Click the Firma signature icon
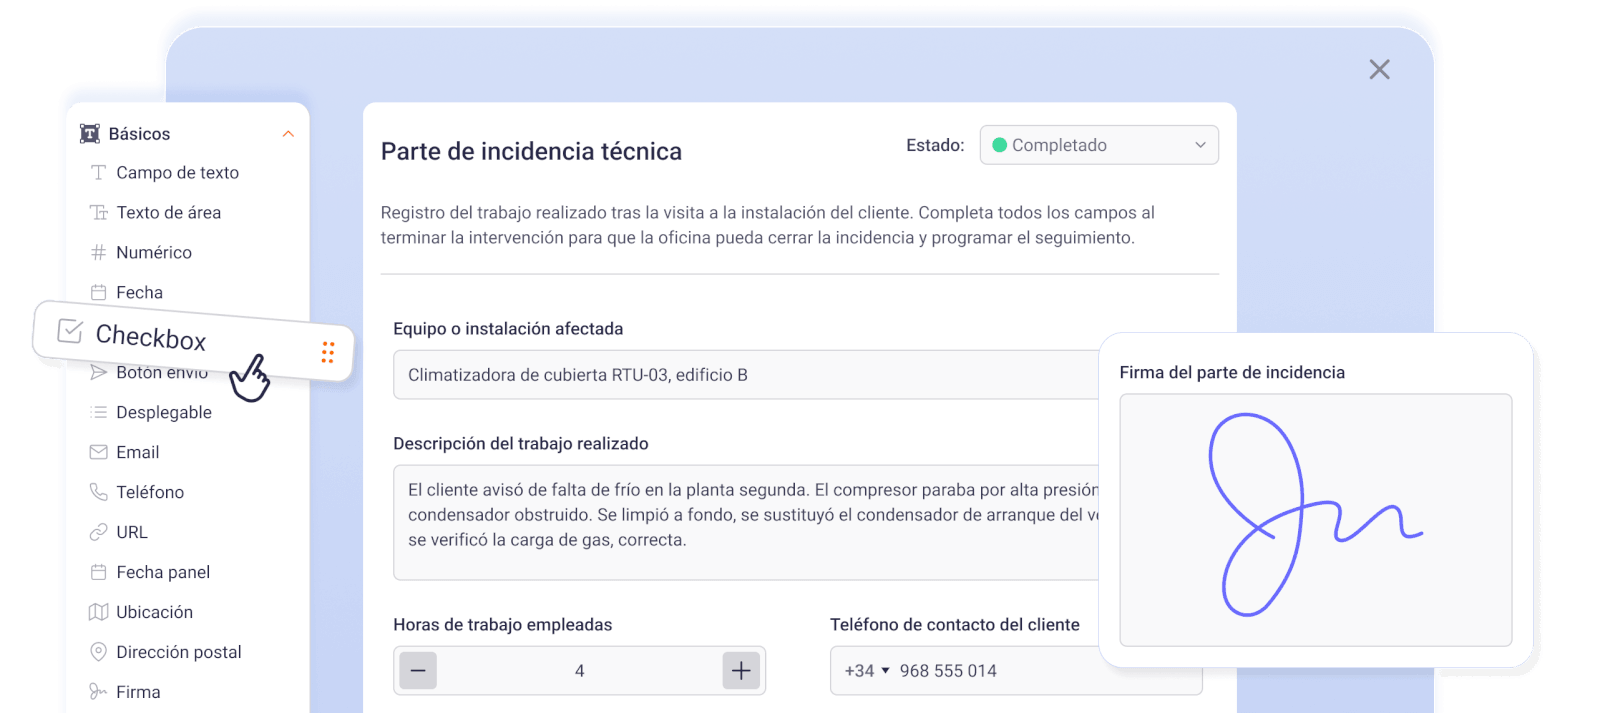This screenshot has height=713, width=1600. click(98, 692)
